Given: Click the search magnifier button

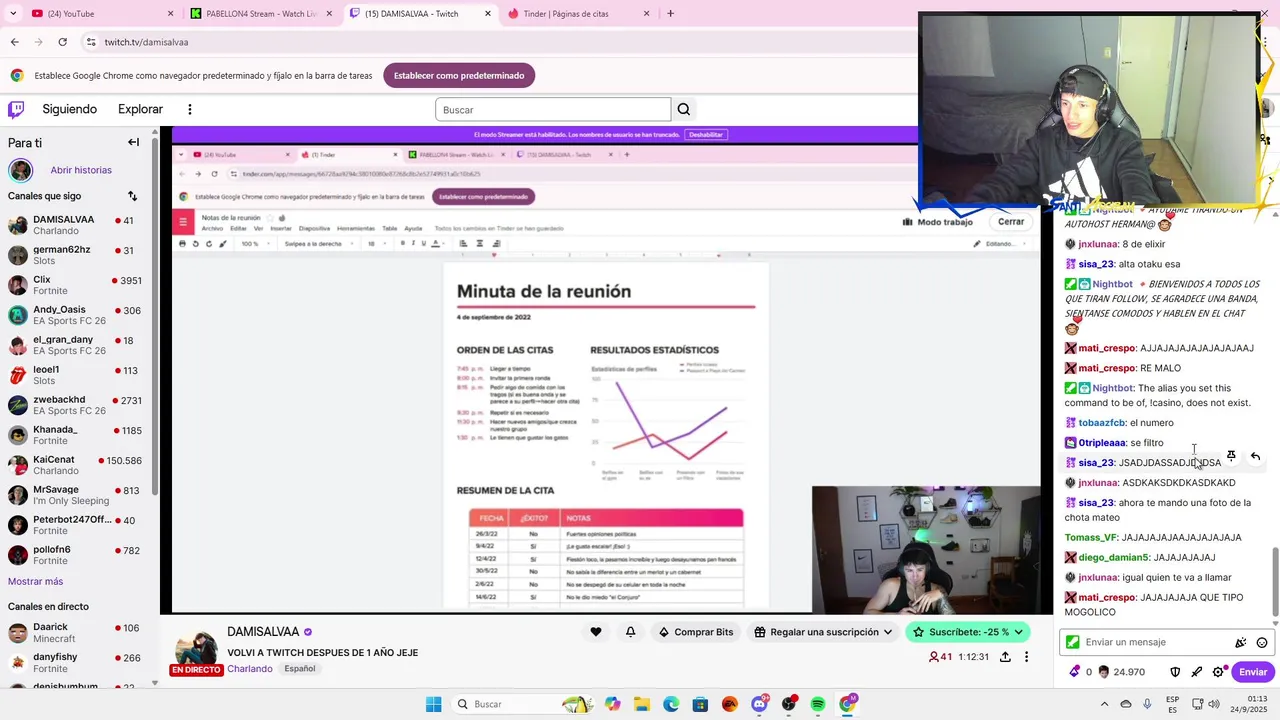Looking at the screenshot, I should pos(684,109).
